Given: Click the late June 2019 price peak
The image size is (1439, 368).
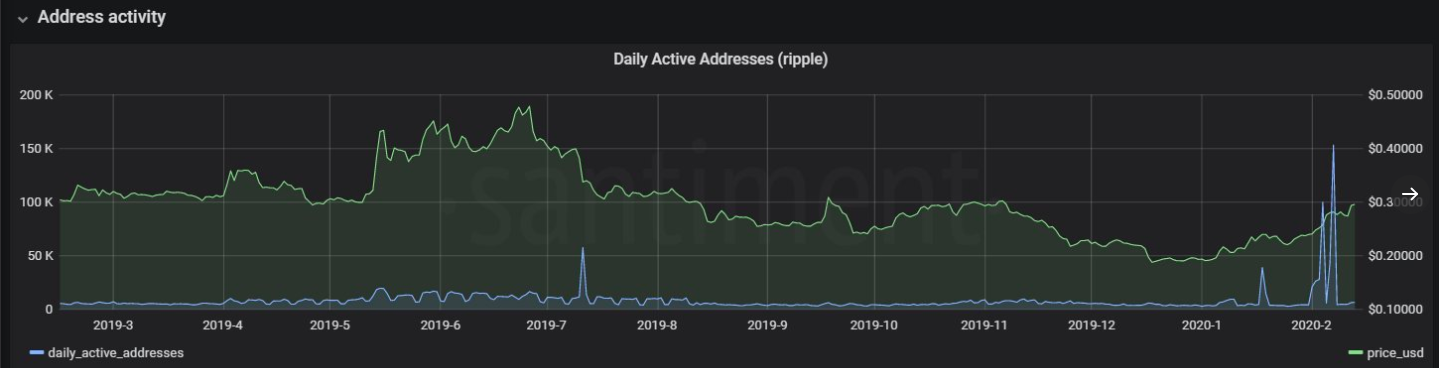Looking at the screenshot, I should [x=528, y=107].
